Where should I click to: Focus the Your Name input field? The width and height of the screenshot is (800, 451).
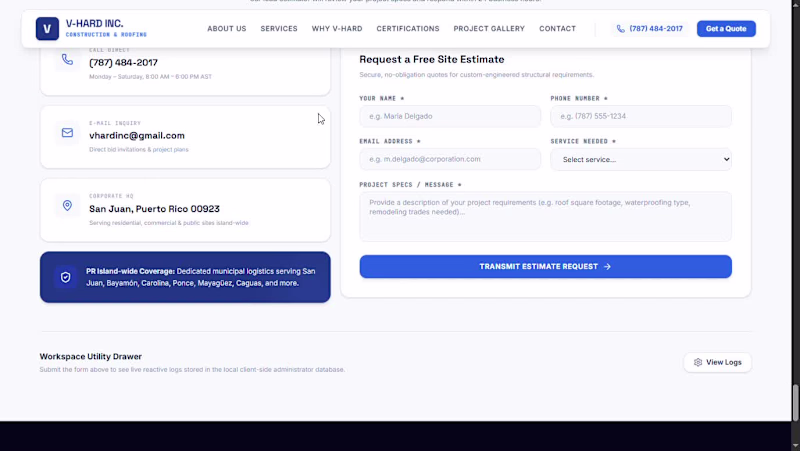(x=450, y=116)
